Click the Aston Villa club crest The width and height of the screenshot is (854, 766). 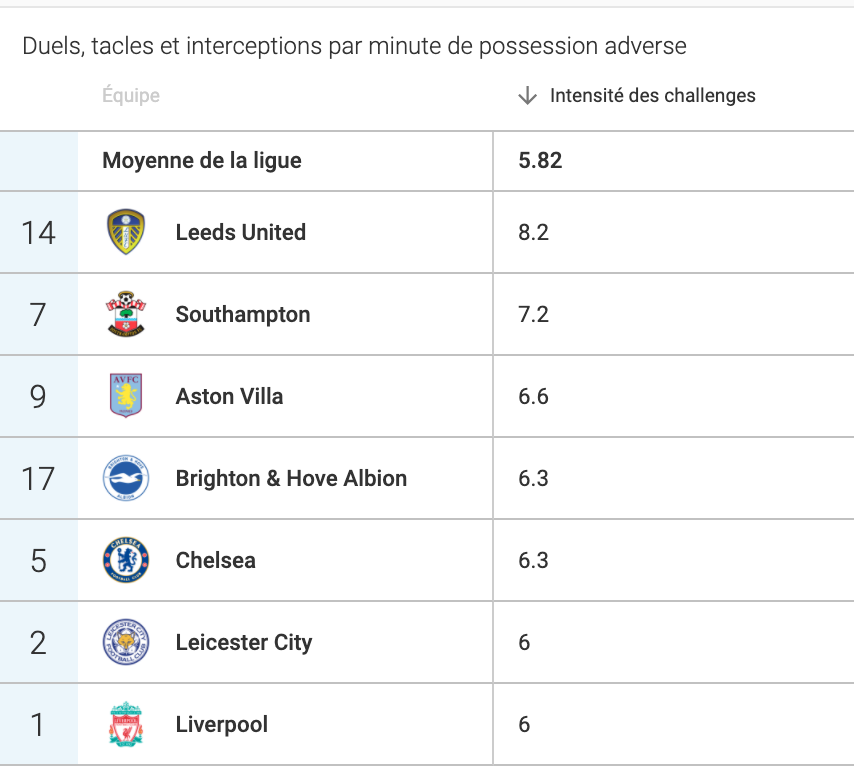(126, 396)
